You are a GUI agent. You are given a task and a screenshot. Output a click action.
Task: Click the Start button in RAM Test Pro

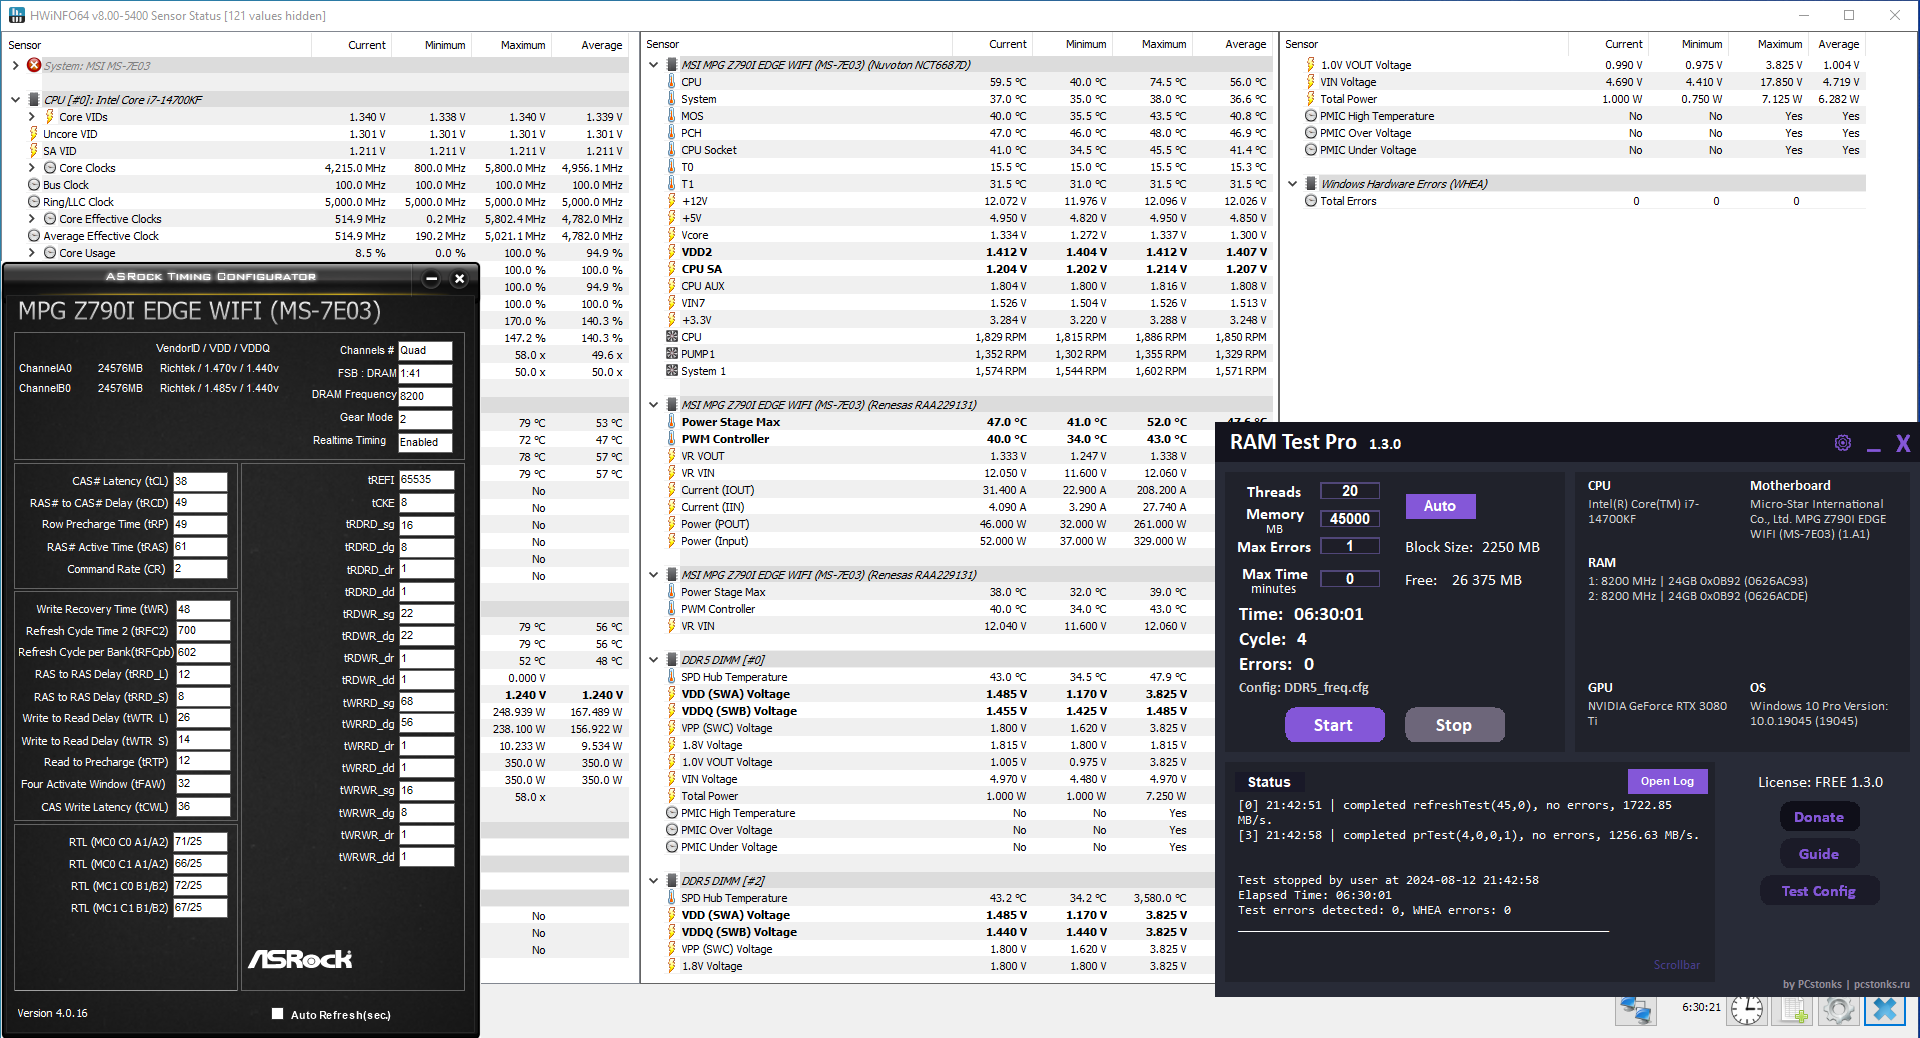[x=1334, y=725]
